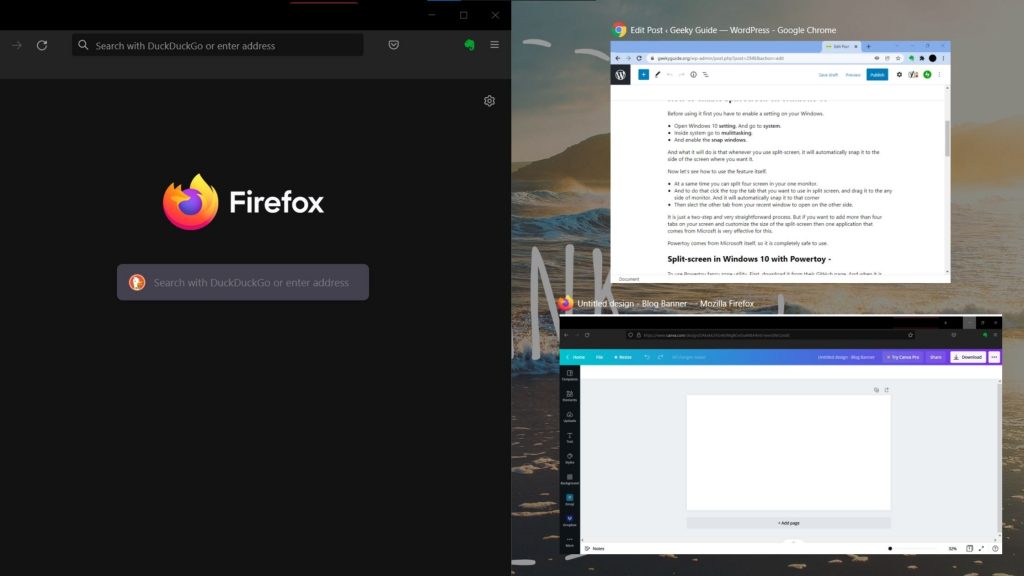
Task: Open the hamburger menu in left Firefox
Action: (494, 44)
